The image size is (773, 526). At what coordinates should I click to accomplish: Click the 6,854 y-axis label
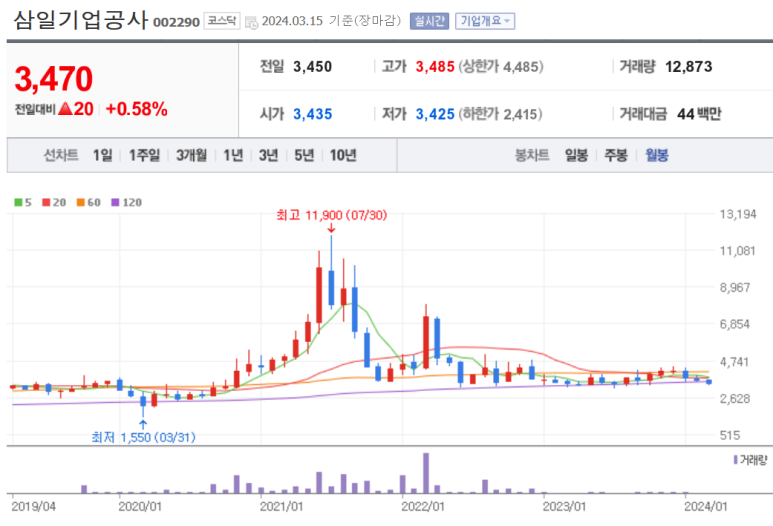[735, 324]
